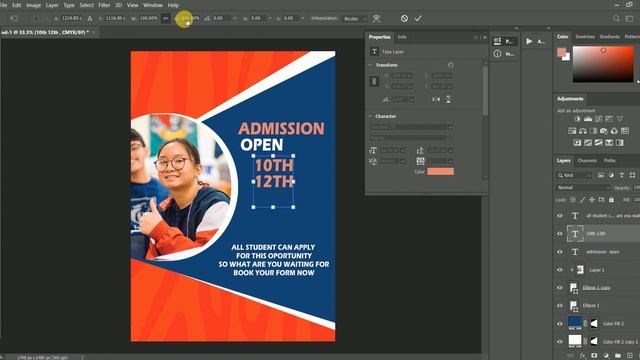Hide the Ellipse 1 layer
640x360 pixels.
coord(560,305)
